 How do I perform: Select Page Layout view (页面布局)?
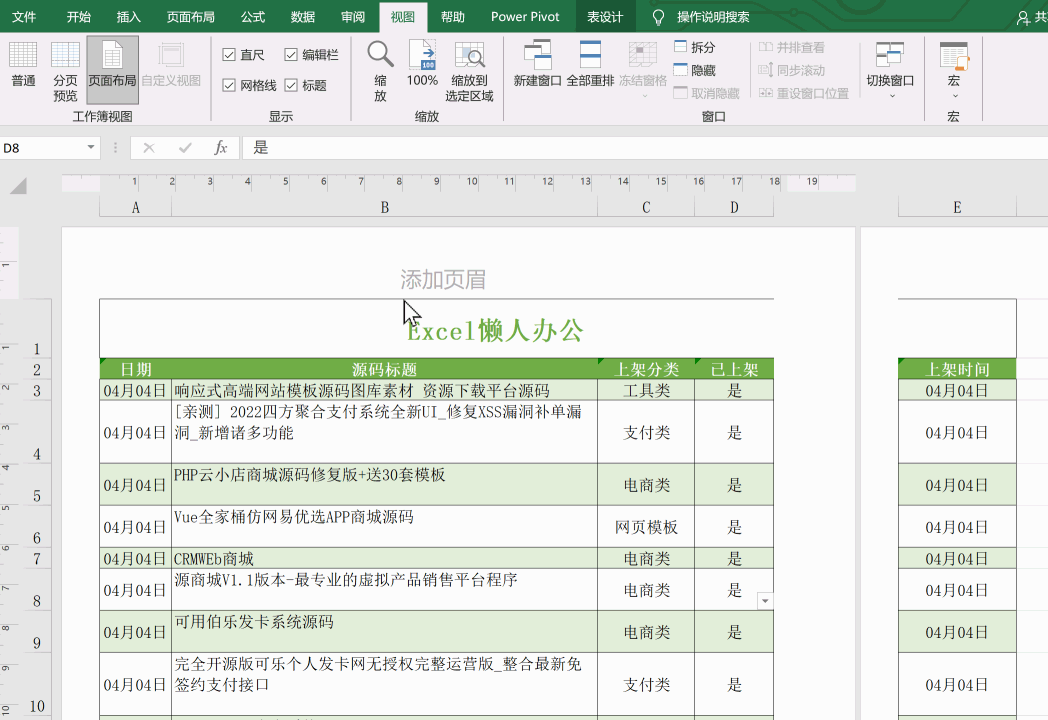pos(112,70)
